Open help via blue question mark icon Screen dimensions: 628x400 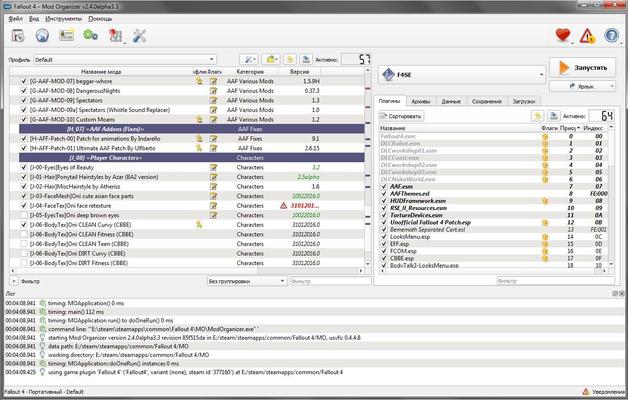tap(612, 36)
